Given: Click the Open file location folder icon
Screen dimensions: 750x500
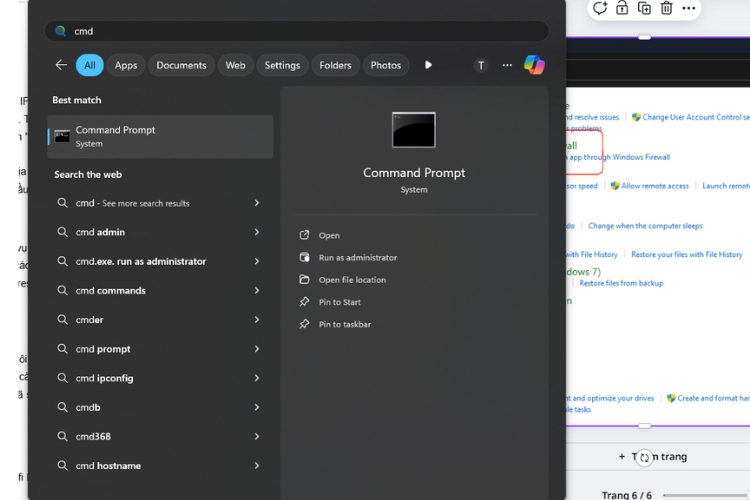Looking at the screenshot, I should (305, 280).
